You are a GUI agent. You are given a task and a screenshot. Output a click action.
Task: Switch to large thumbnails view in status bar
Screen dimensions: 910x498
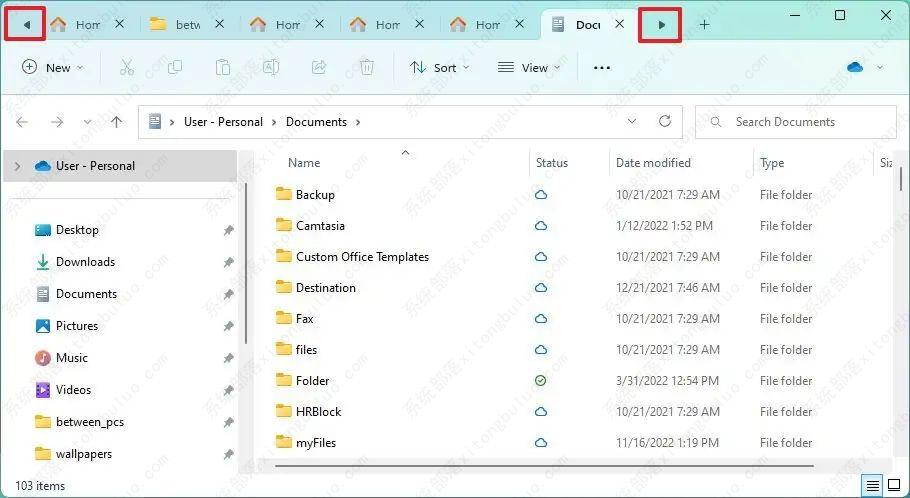pos(894,486)
